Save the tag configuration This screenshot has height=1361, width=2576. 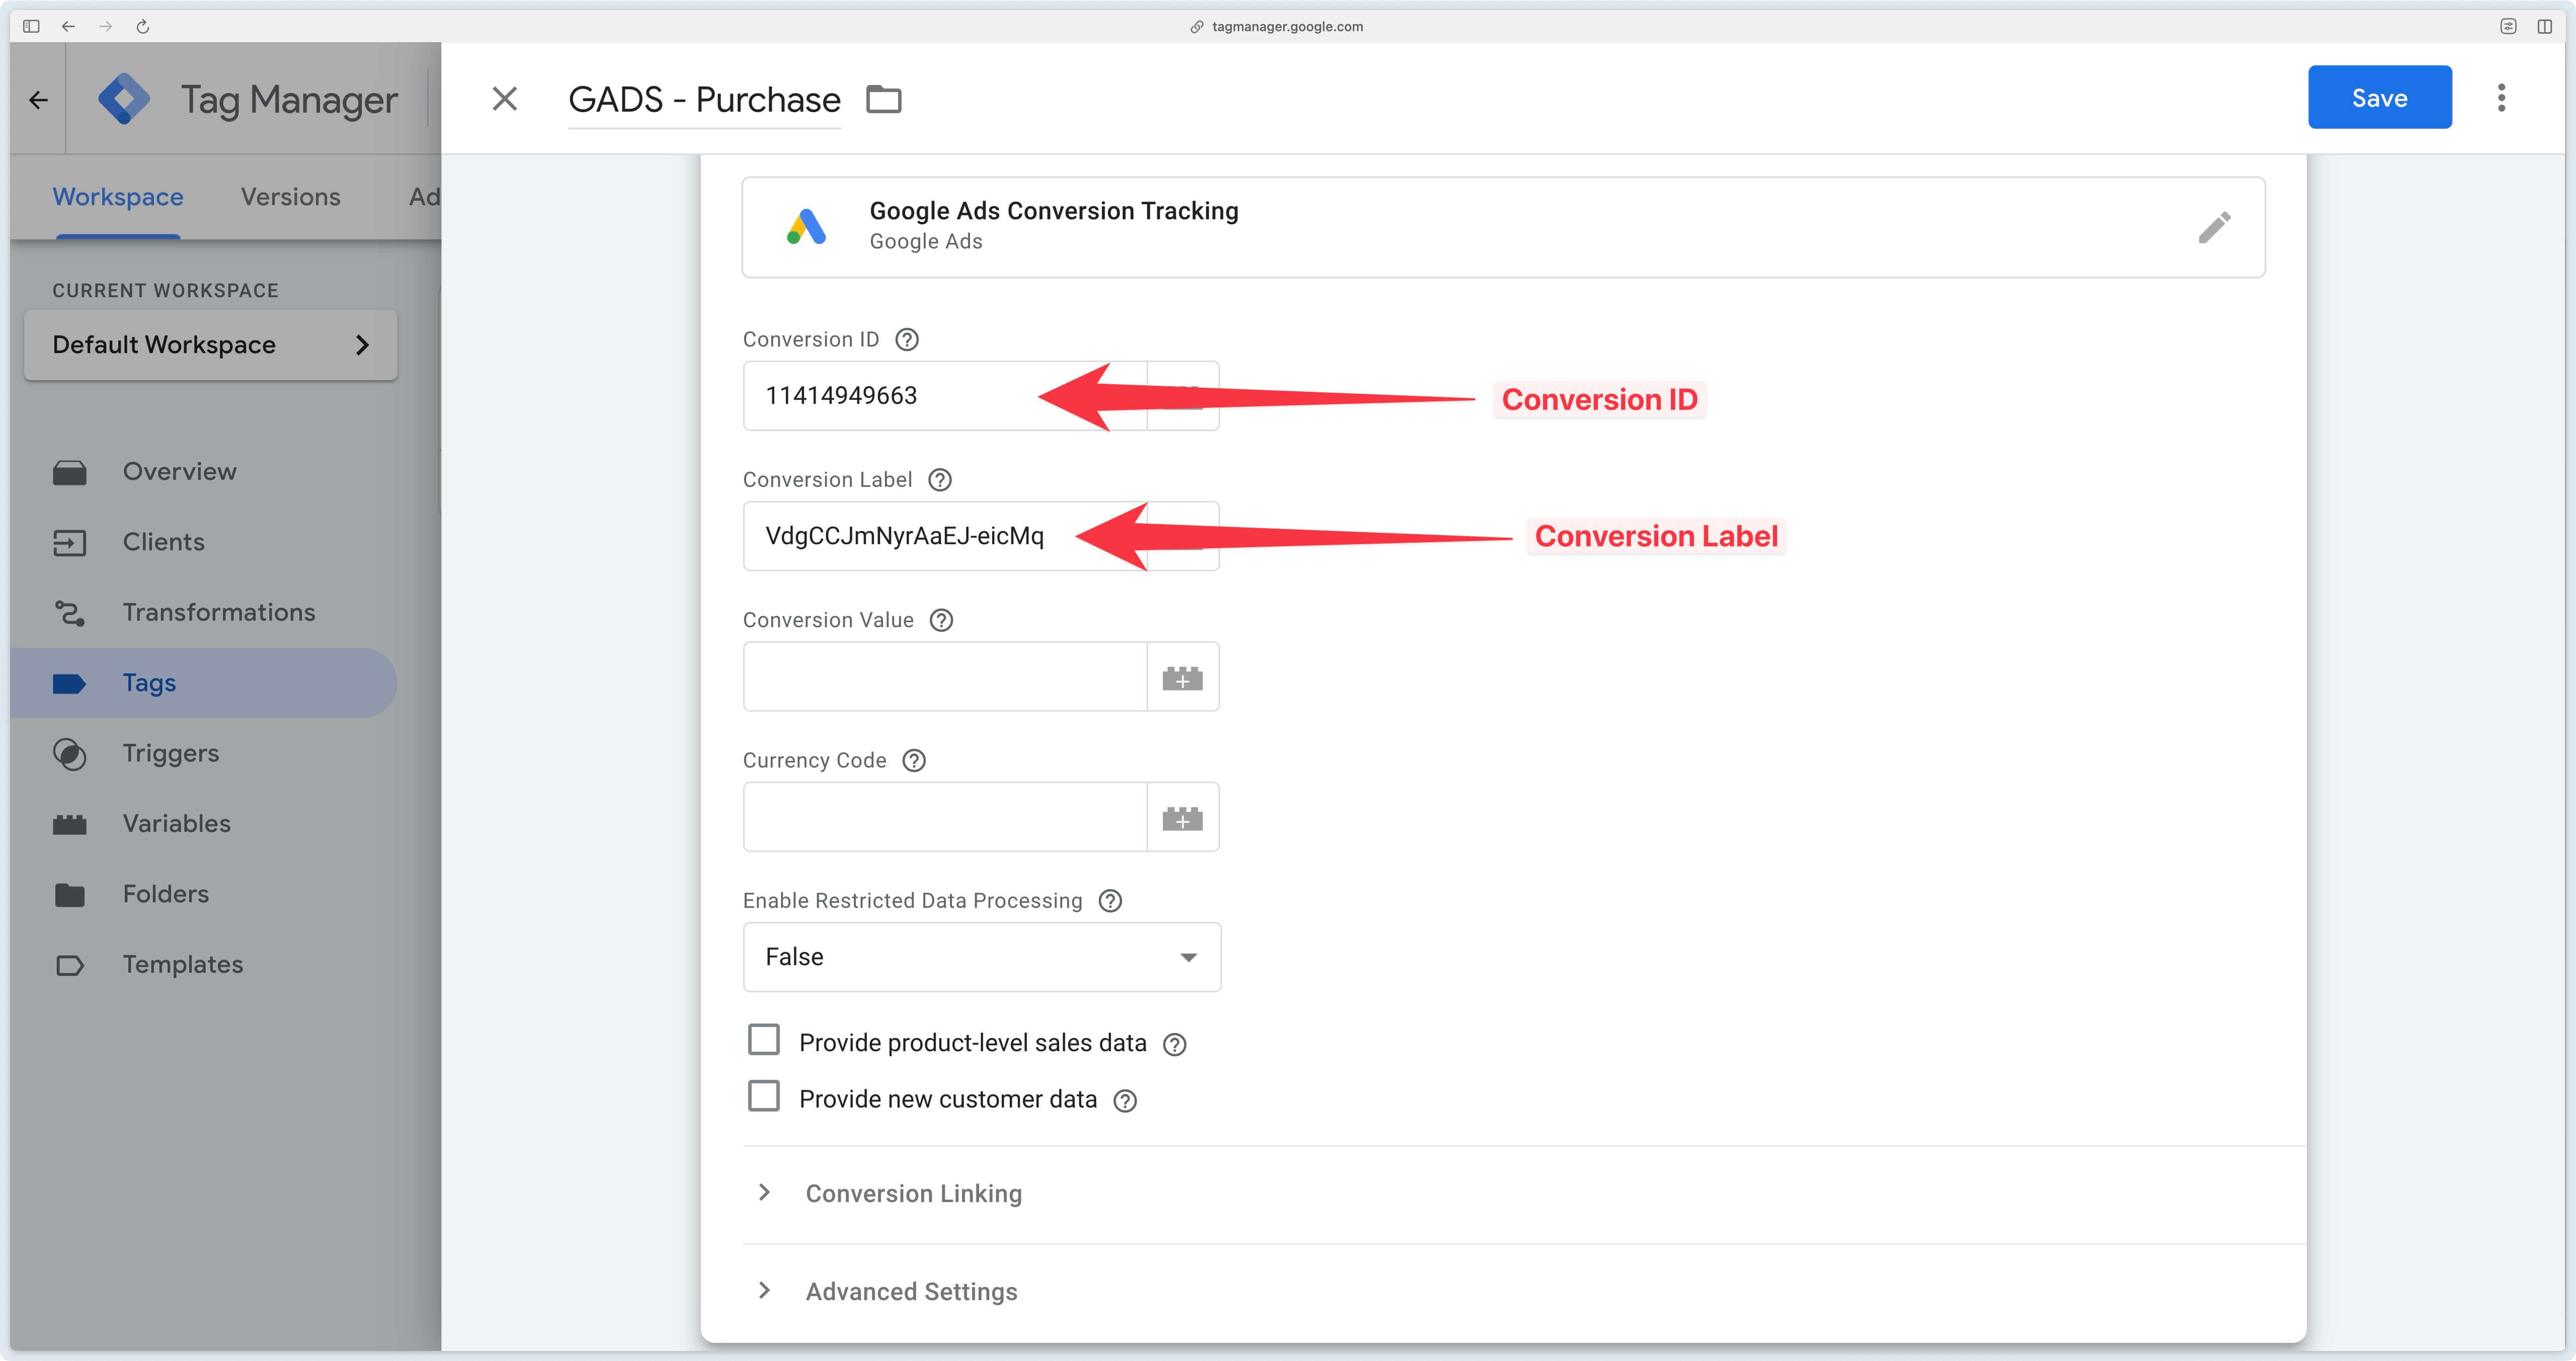[2379, 97]
